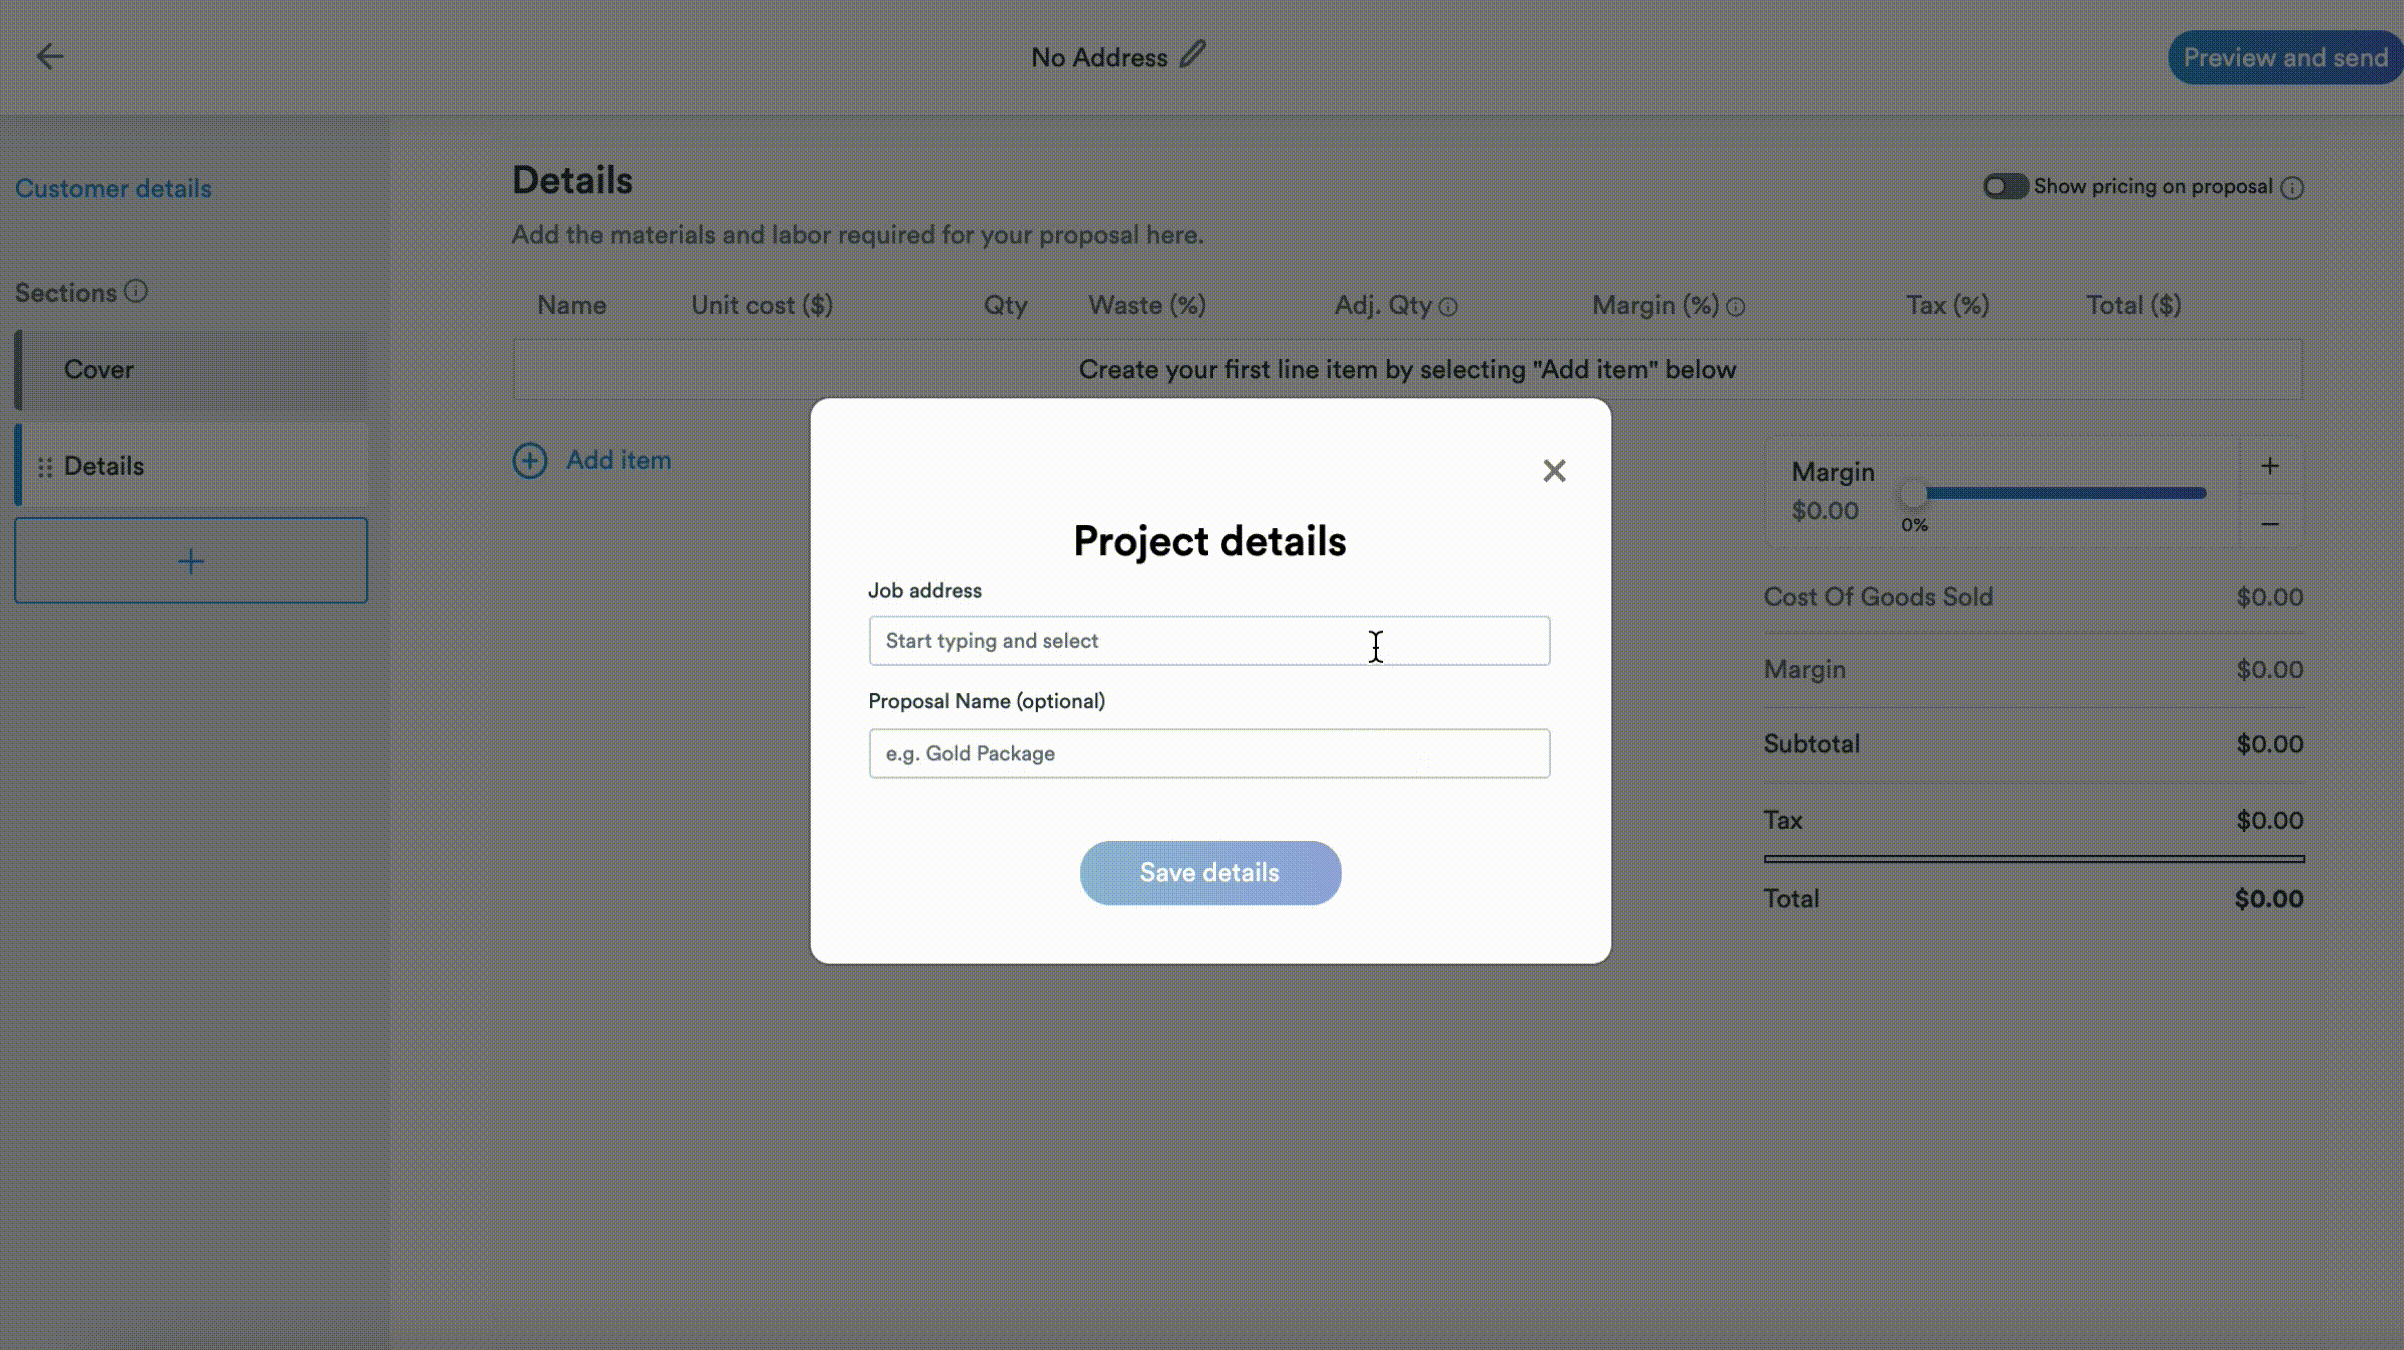Click the Adj. Qty info icon
This screenshot has height=1350, width=2404.
click(1448, 308)
